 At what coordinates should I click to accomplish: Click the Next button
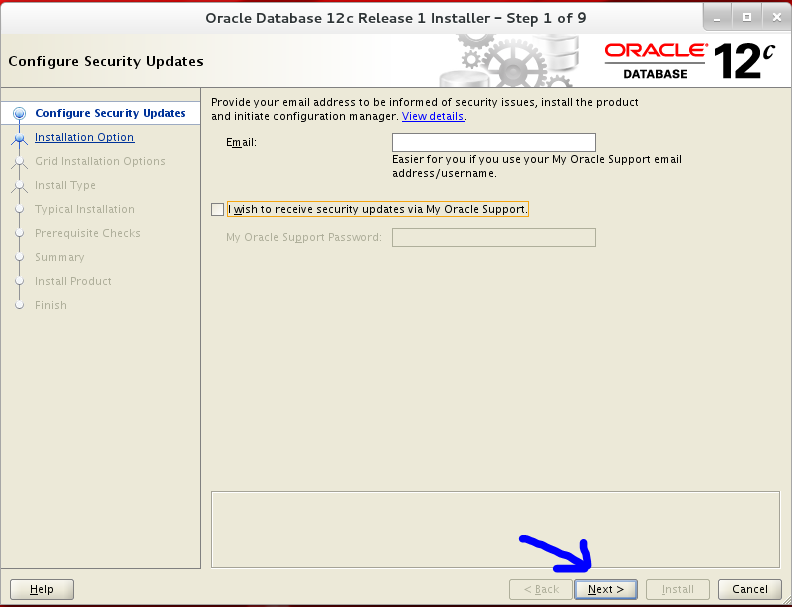click(x=606, y=589)
